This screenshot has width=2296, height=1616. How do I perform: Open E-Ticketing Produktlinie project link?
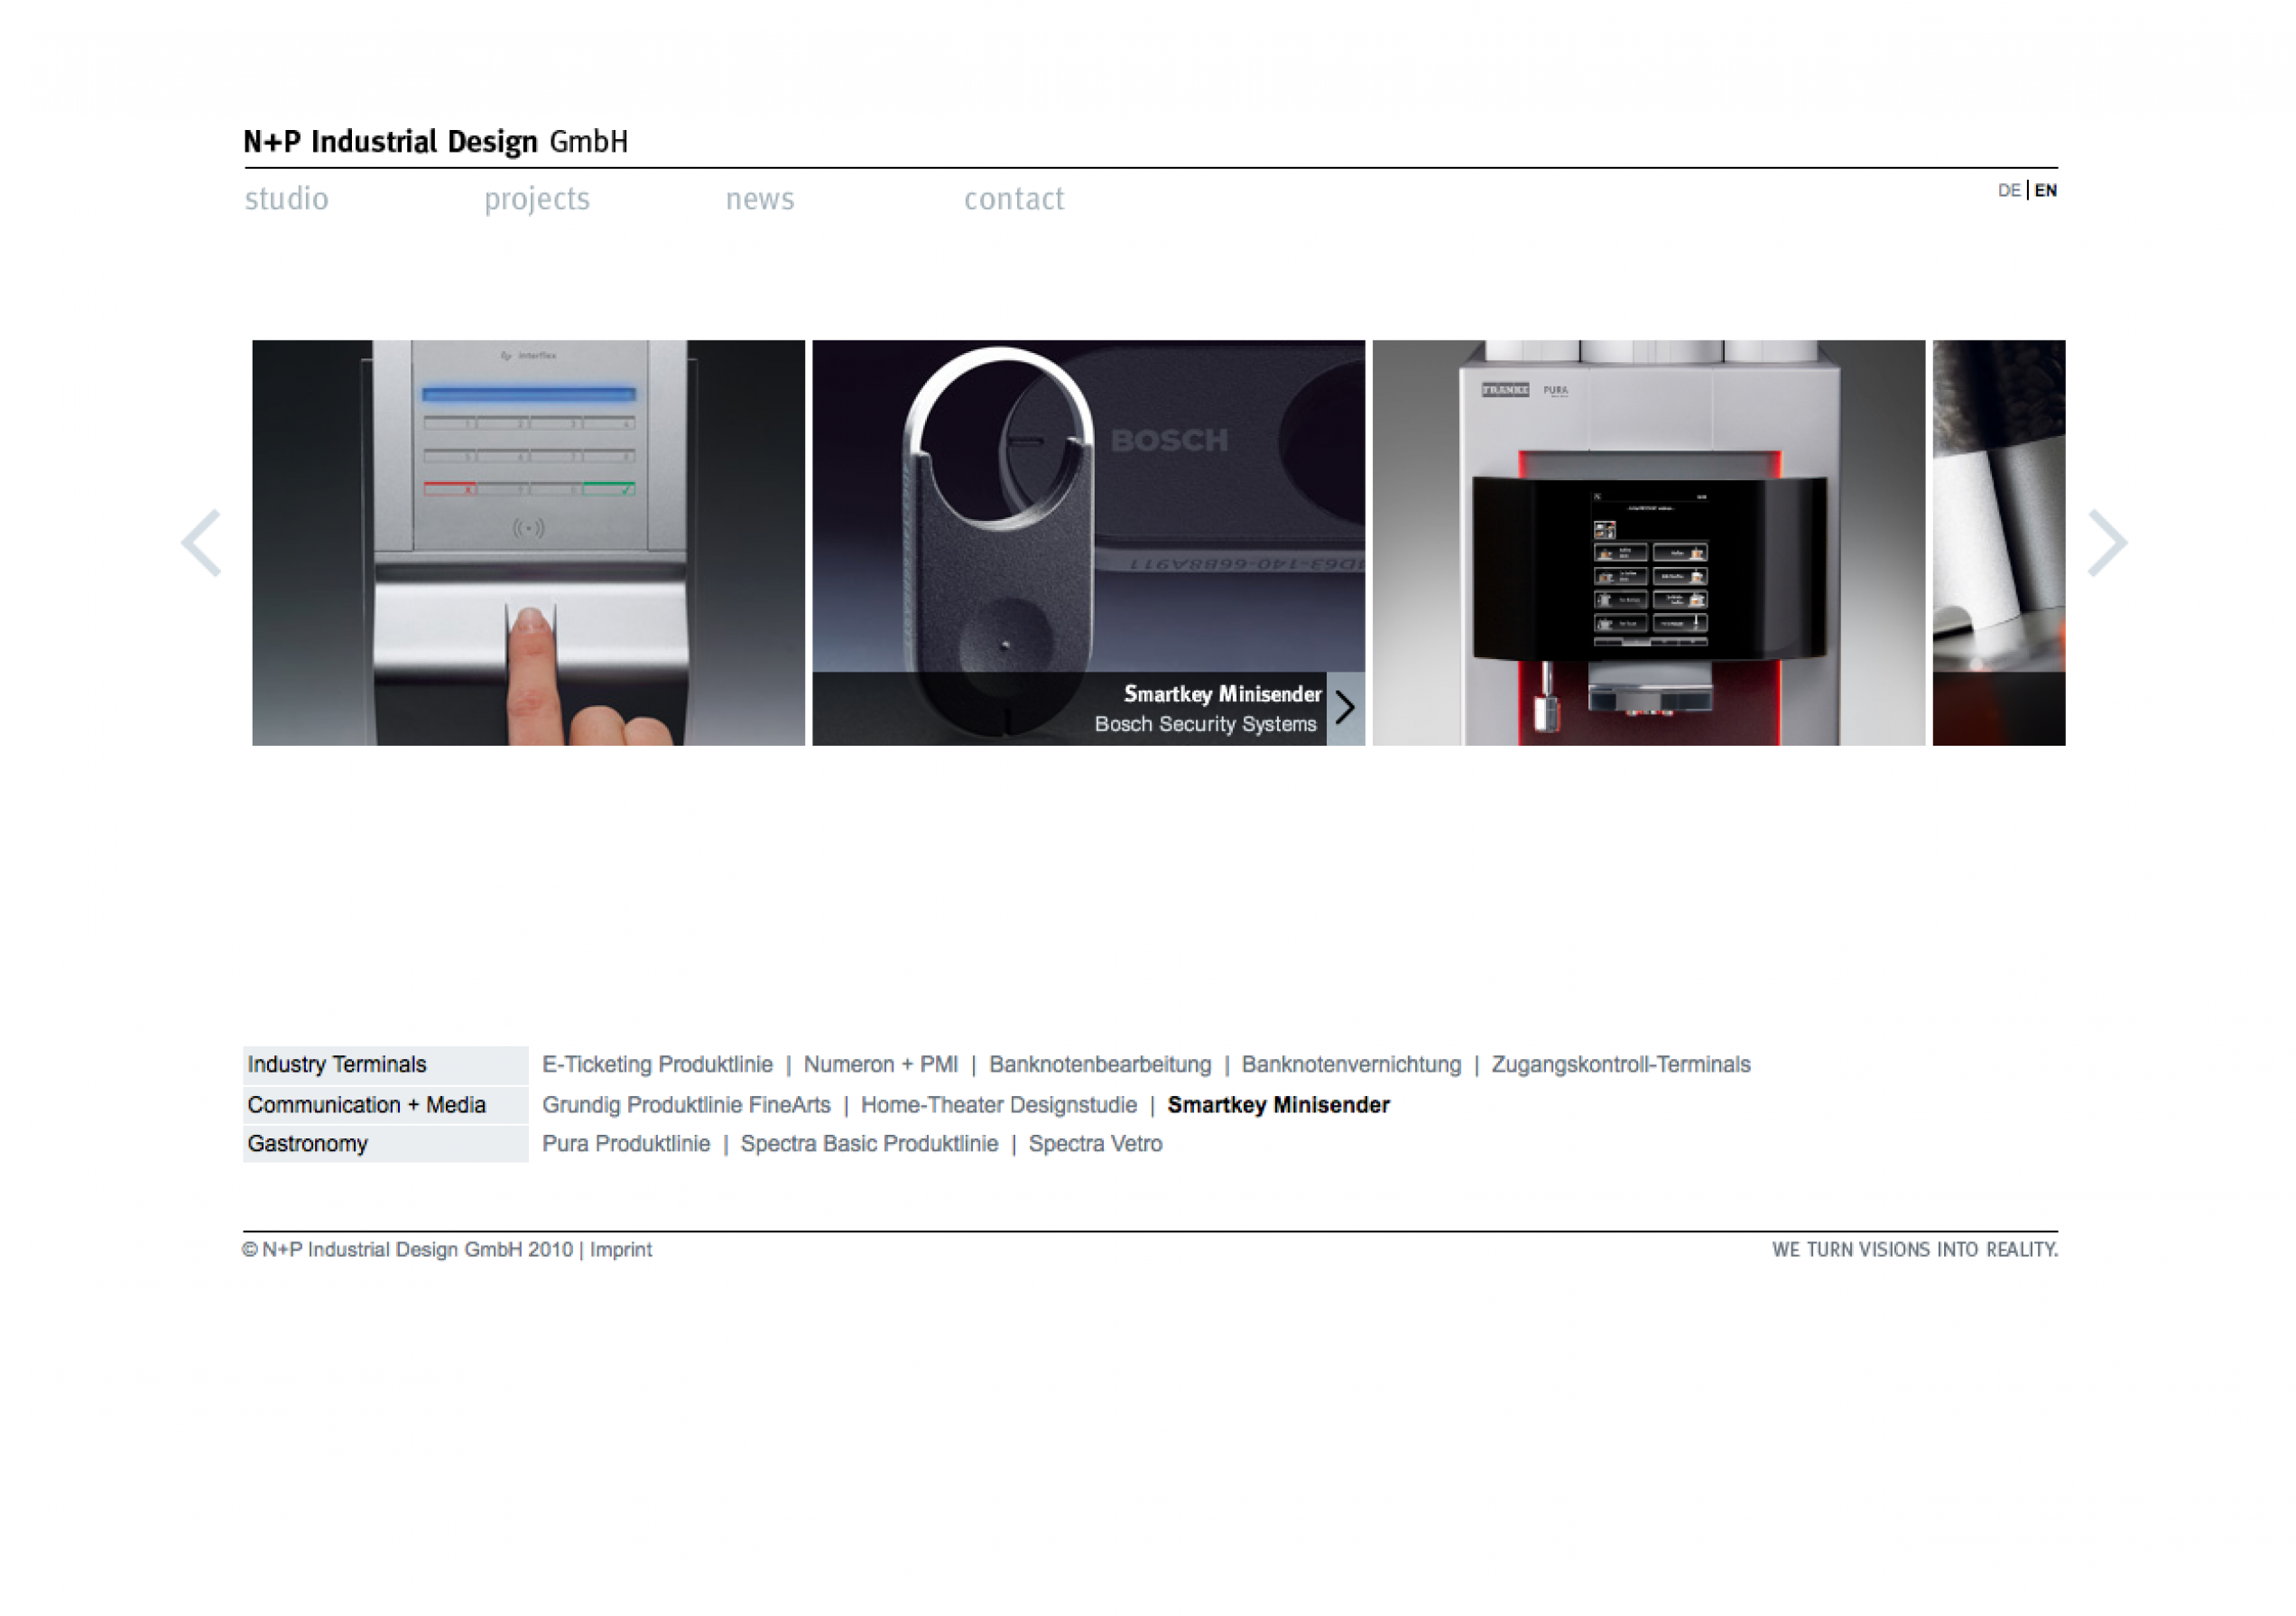(657, 1064)
